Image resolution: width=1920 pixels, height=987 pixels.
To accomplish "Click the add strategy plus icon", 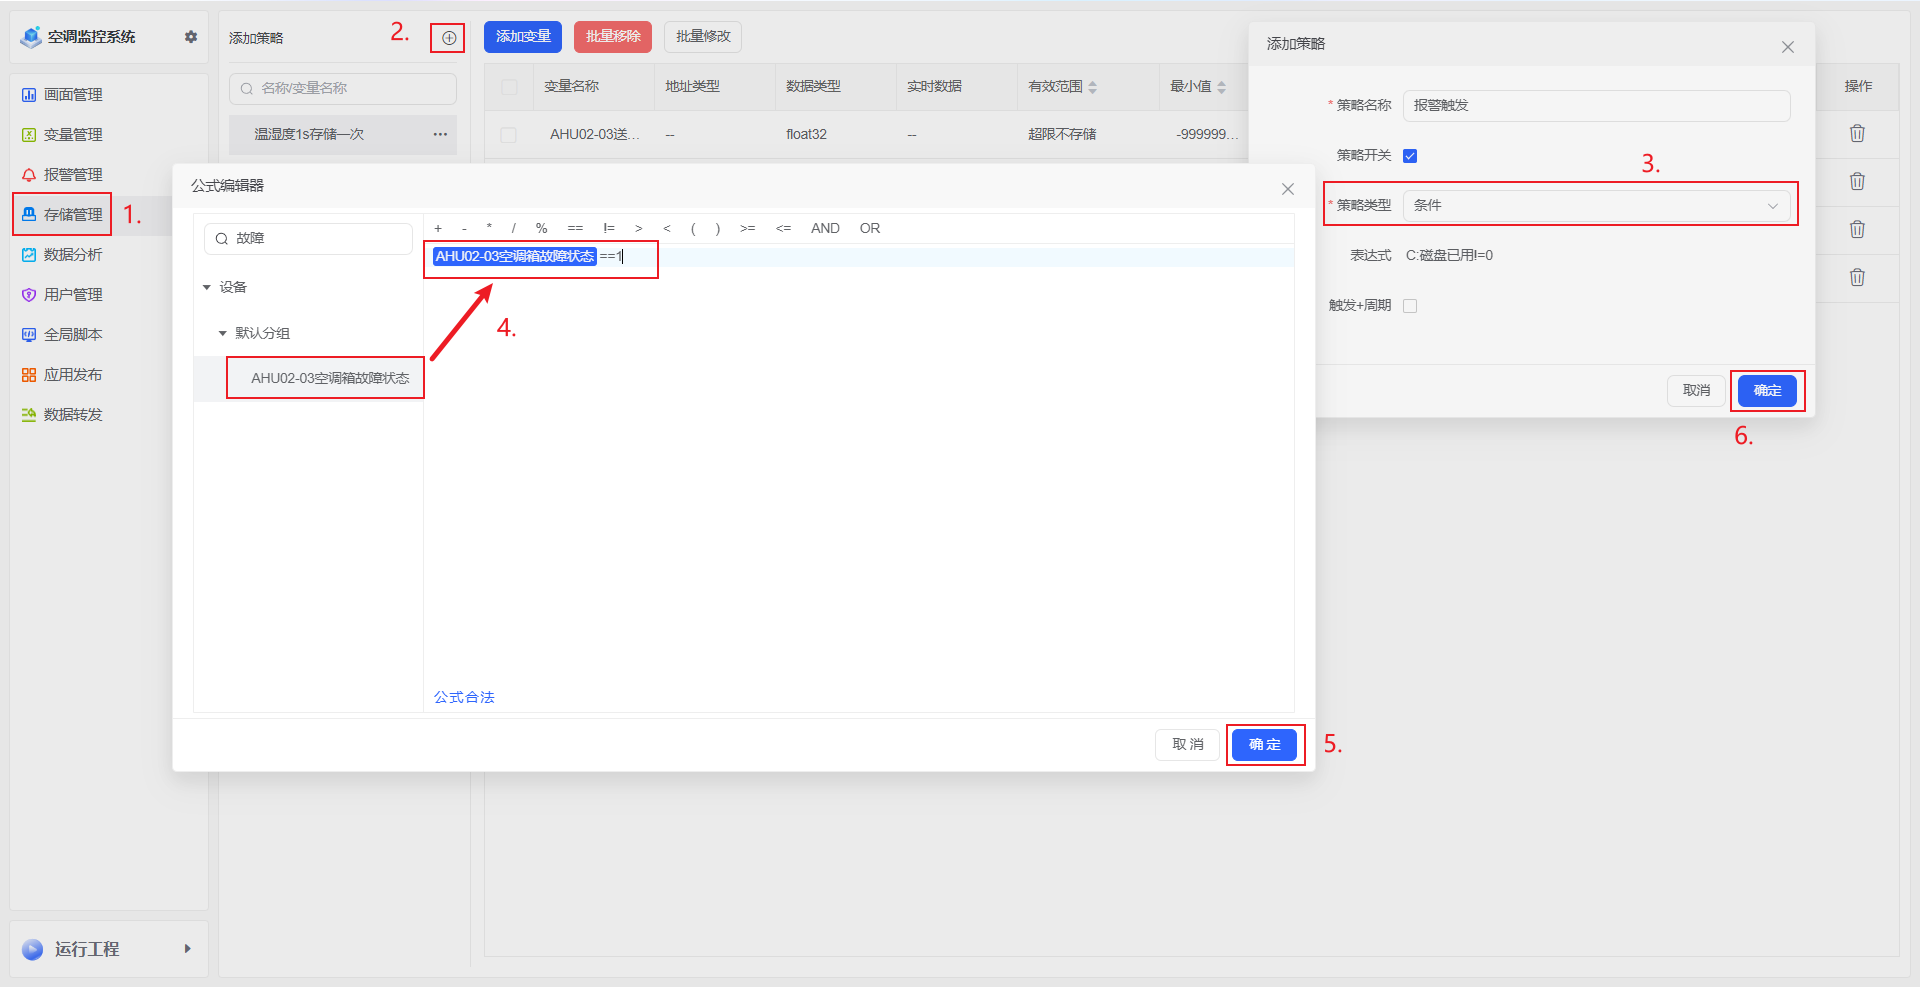I will tap(449, 38).
